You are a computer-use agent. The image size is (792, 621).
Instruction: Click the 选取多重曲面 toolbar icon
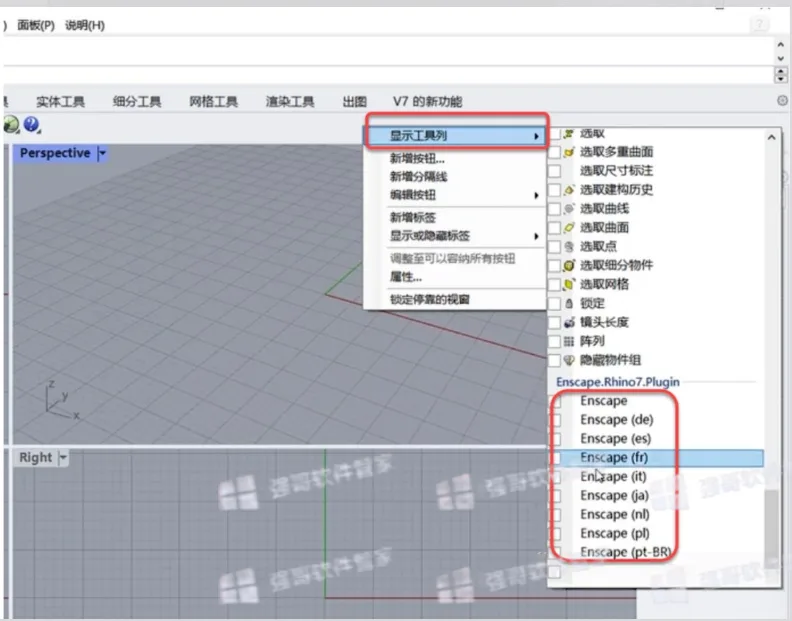click(569, 152)
